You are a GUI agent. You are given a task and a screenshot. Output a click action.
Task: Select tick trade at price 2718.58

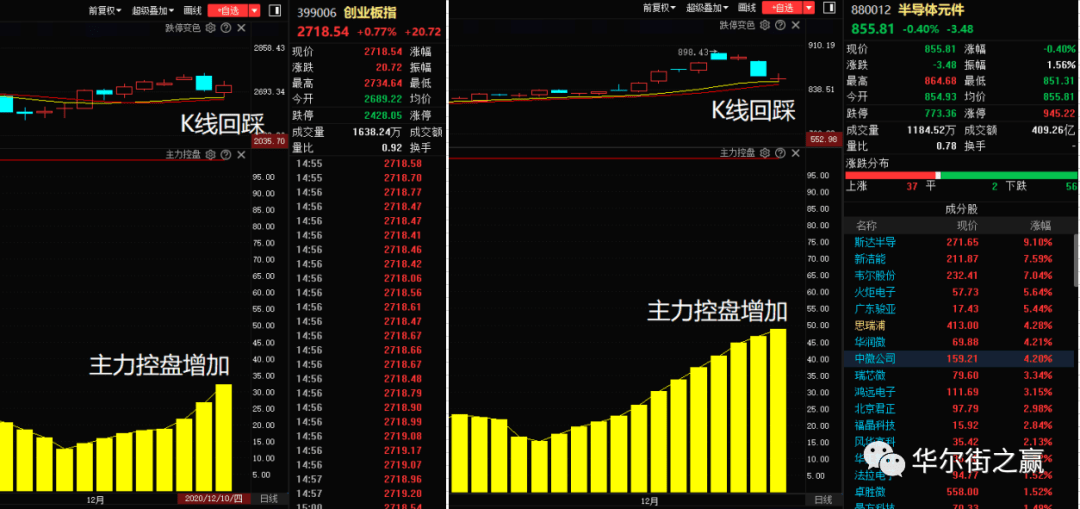[x=402, y=163]
